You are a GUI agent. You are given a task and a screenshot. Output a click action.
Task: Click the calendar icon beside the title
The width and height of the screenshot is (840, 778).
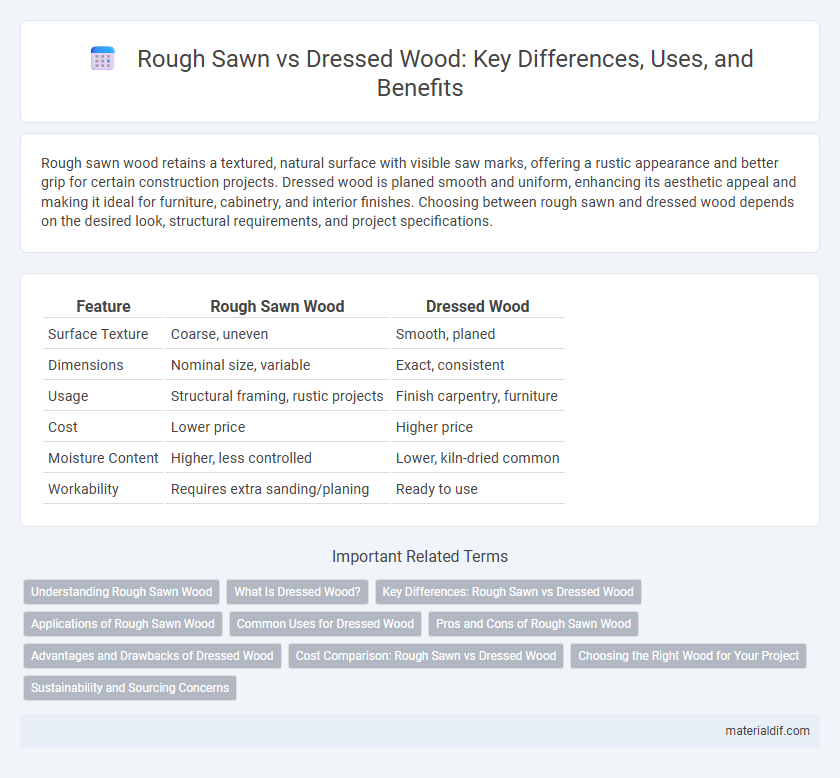click(x=102, y=58)
